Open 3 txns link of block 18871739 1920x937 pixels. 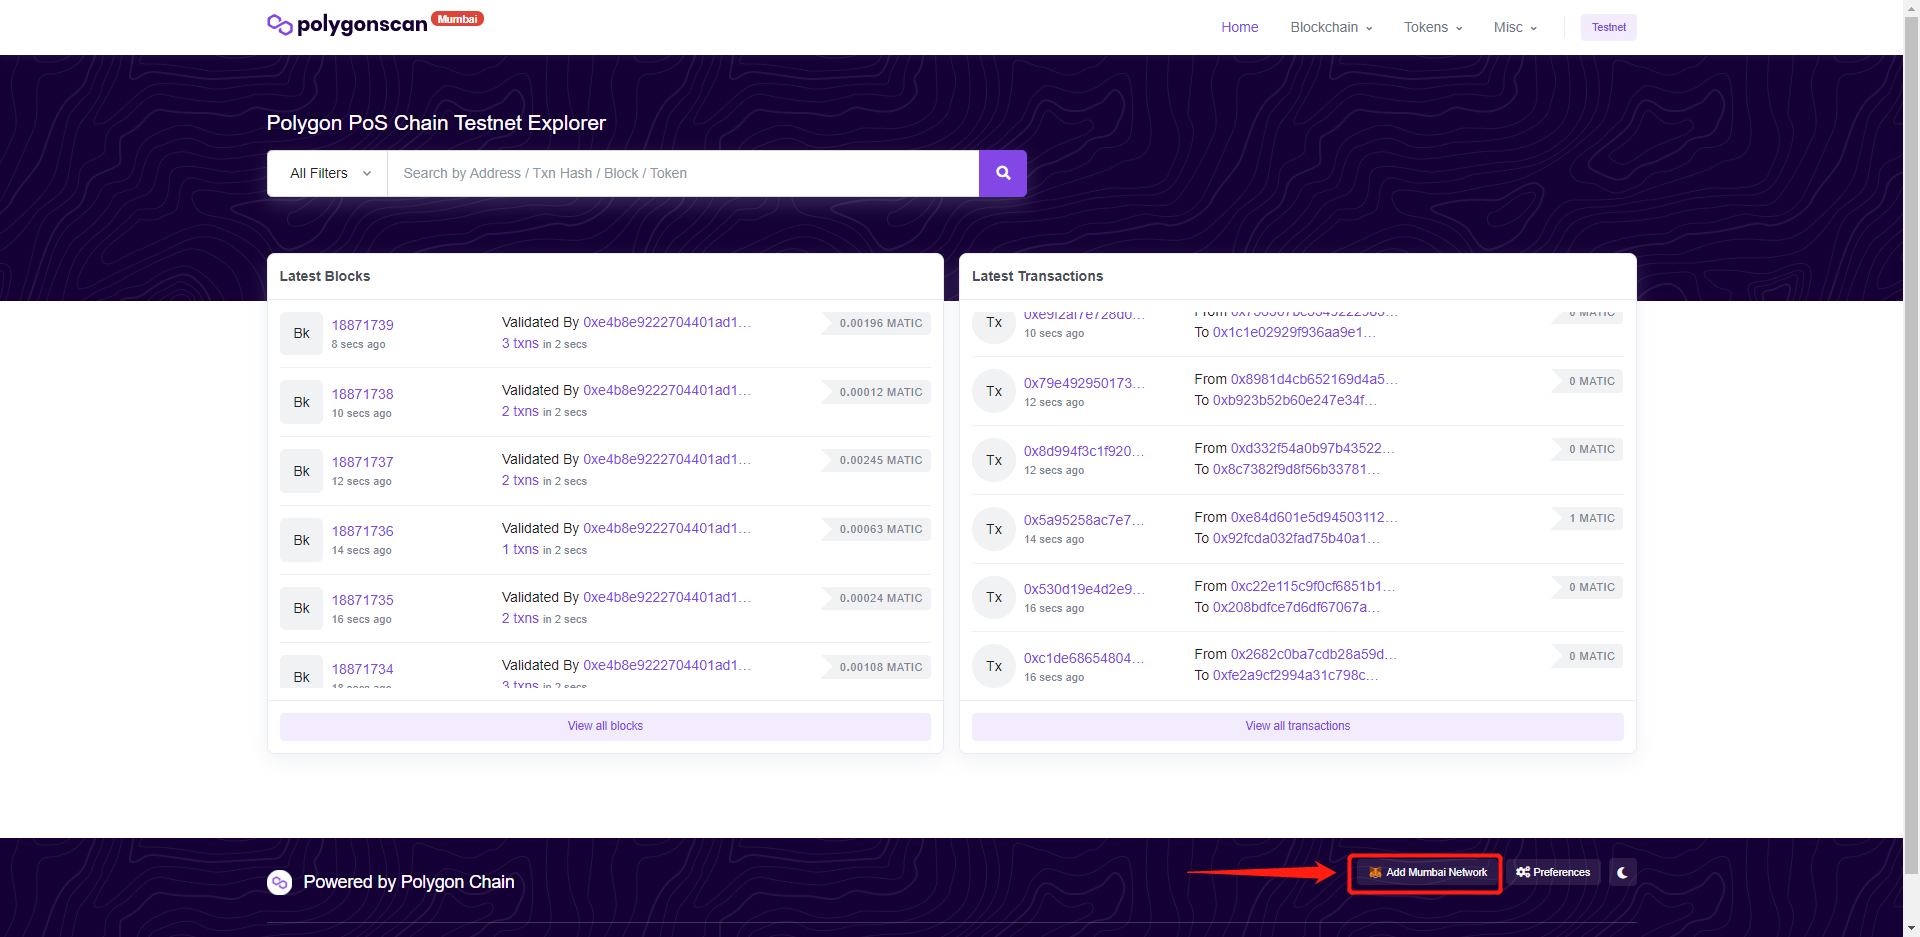click(520, 343)
